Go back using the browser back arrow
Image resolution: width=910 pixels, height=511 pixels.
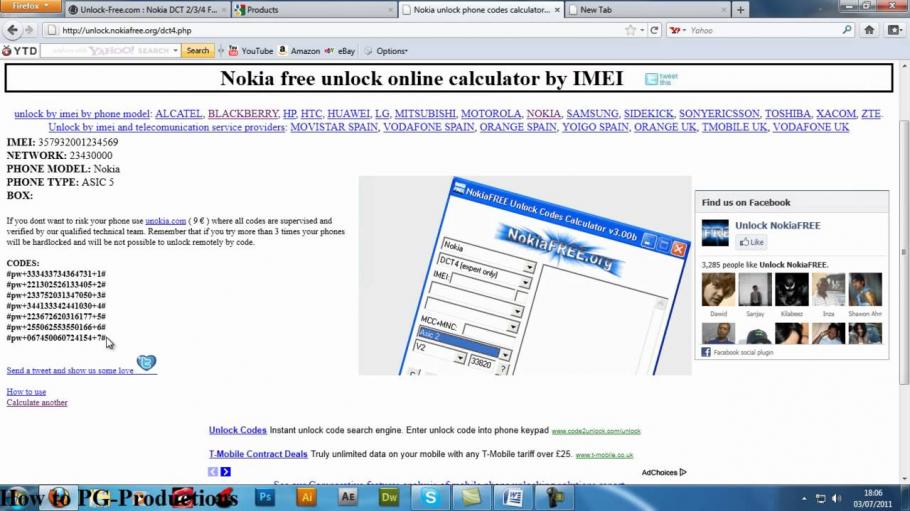click(x=12, y=30)
